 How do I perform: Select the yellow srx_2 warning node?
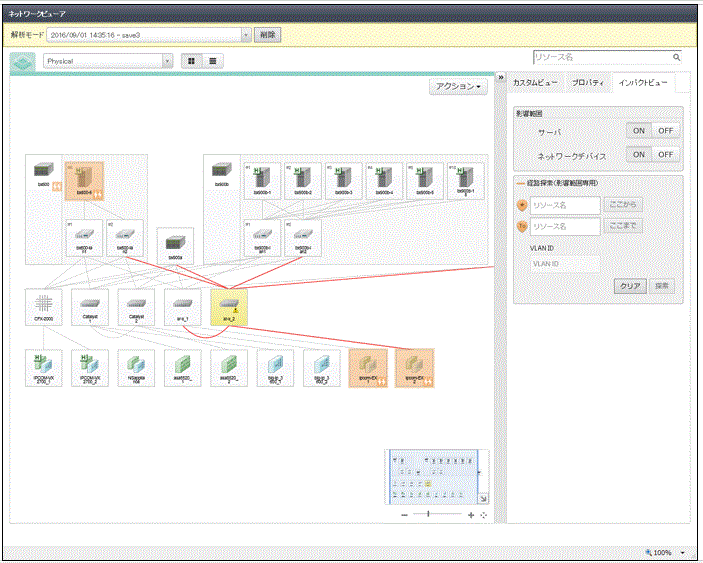(229, 307)
